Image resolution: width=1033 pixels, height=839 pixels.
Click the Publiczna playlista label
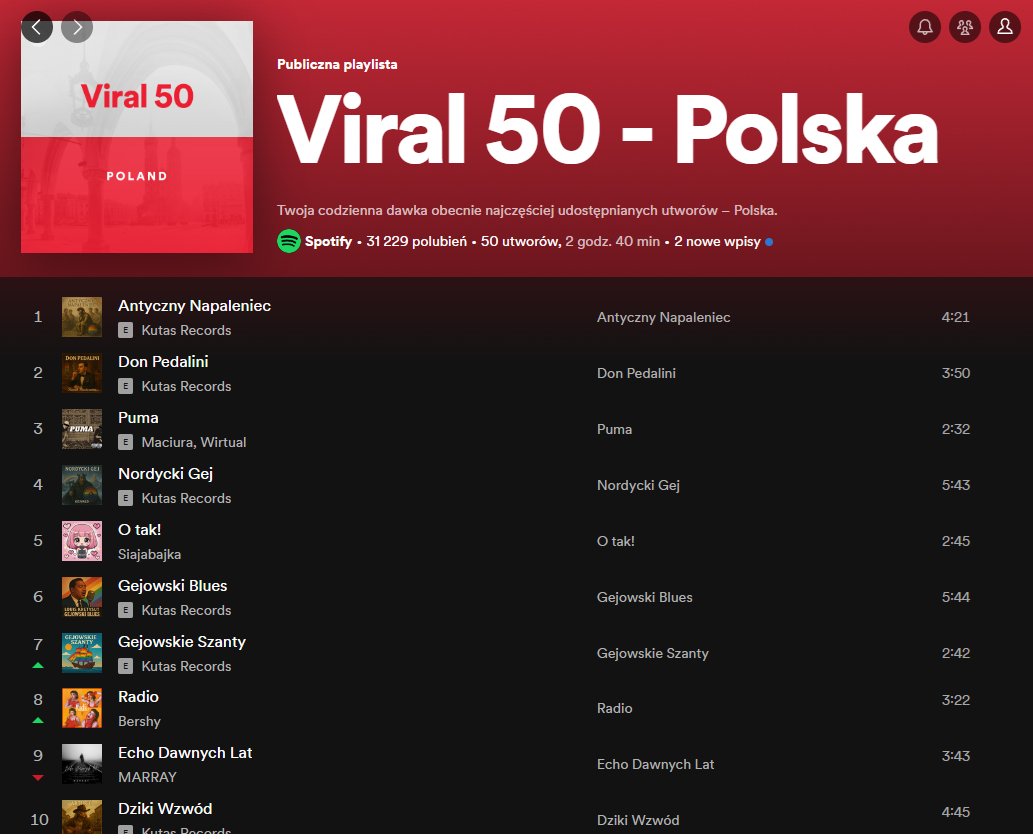[x=337, y=65]
